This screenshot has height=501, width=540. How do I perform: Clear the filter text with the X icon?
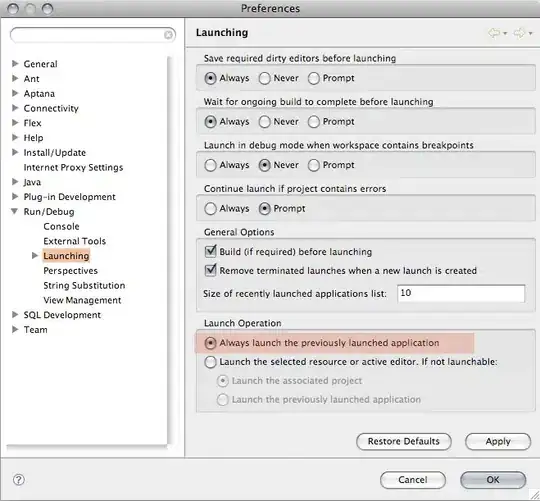tap(168, 35)
